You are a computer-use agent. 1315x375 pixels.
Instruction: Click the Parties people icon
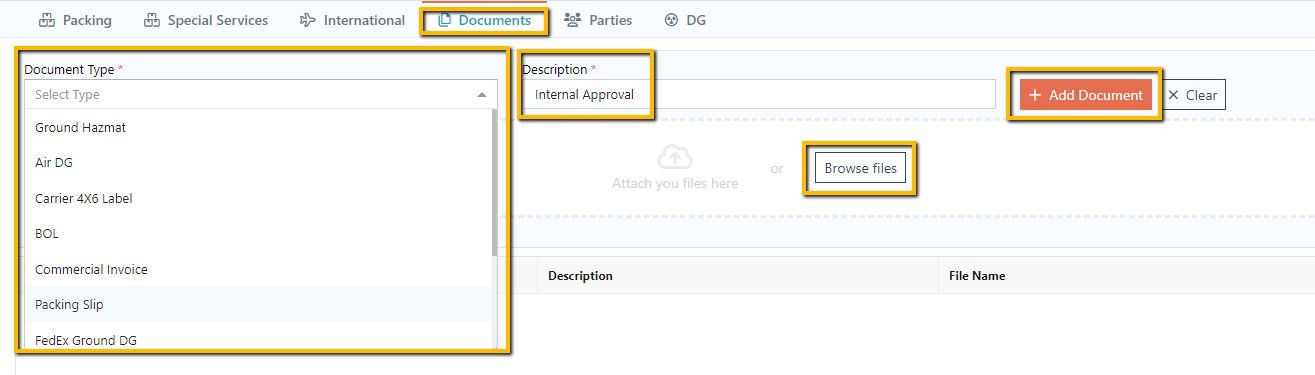coord(573,20)
